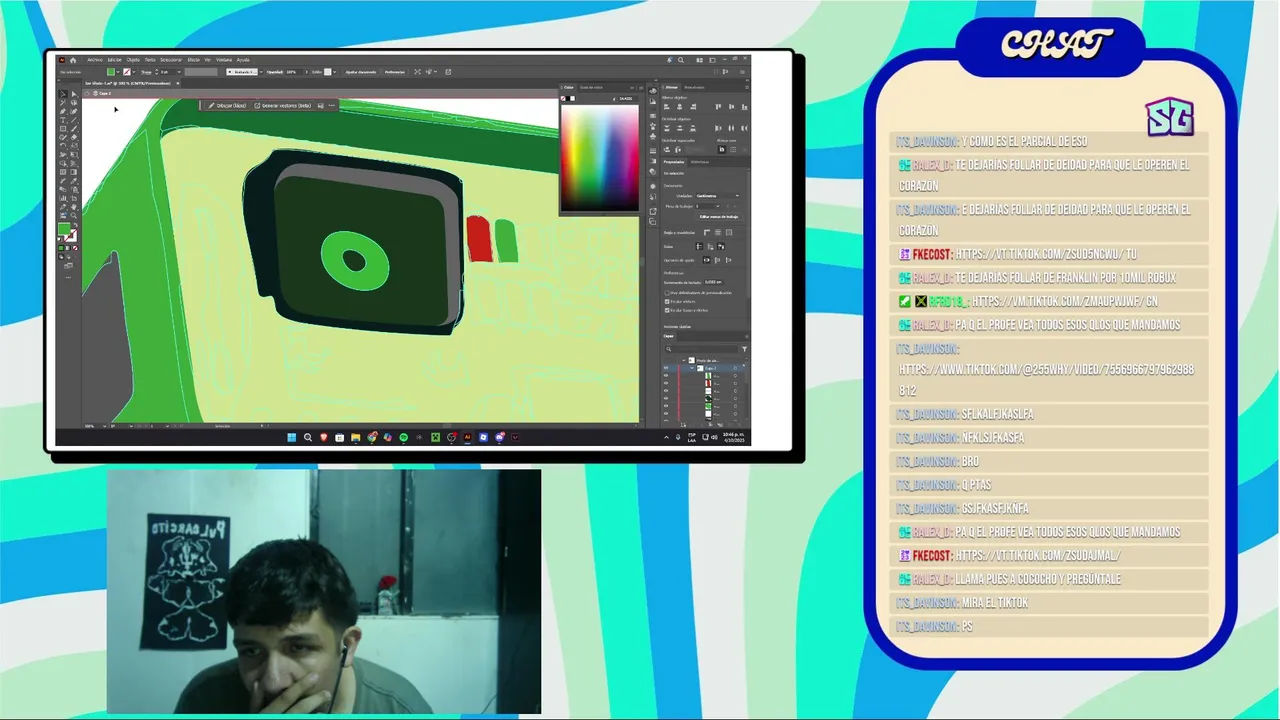This screenshot has width=1280, height=720.
Task: Open the fill color dropdown in control bar
Action: [x=118, y=72]
